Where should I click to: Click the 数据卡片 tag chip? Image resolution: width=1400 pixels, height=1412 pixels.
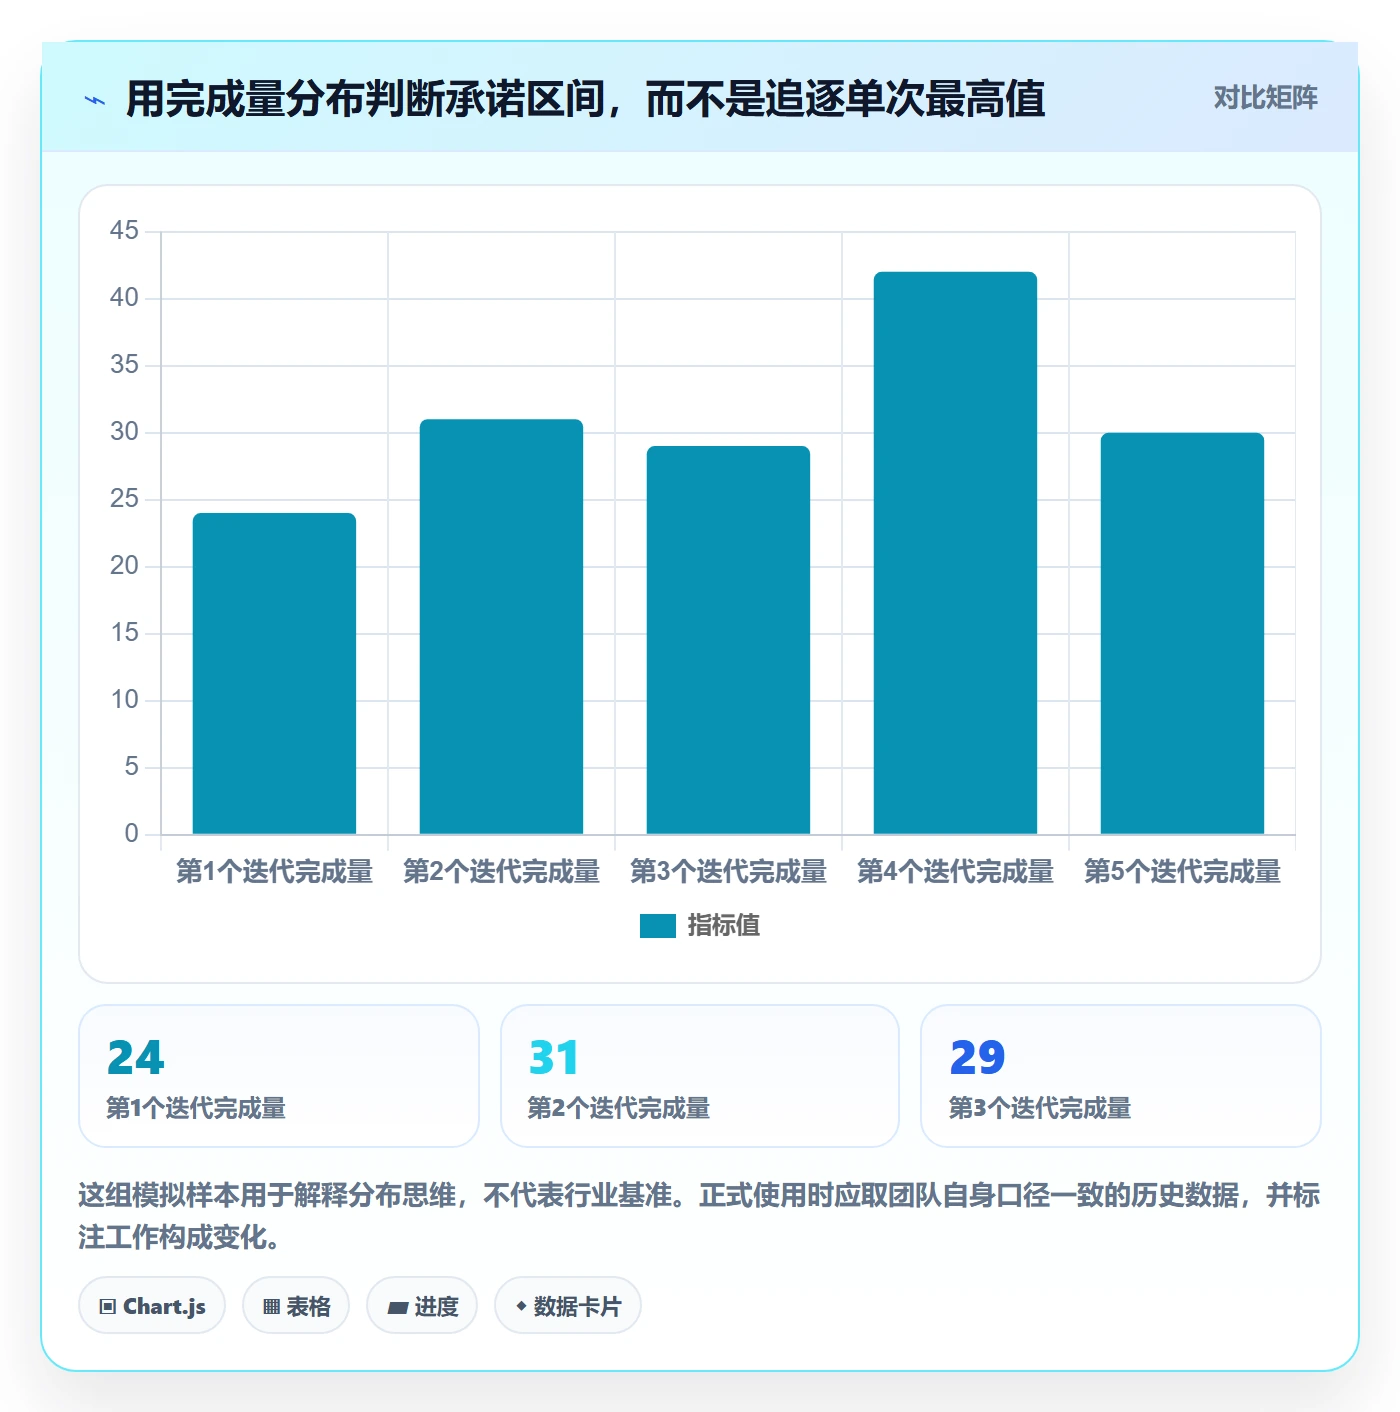click(x=568, y=1306)
